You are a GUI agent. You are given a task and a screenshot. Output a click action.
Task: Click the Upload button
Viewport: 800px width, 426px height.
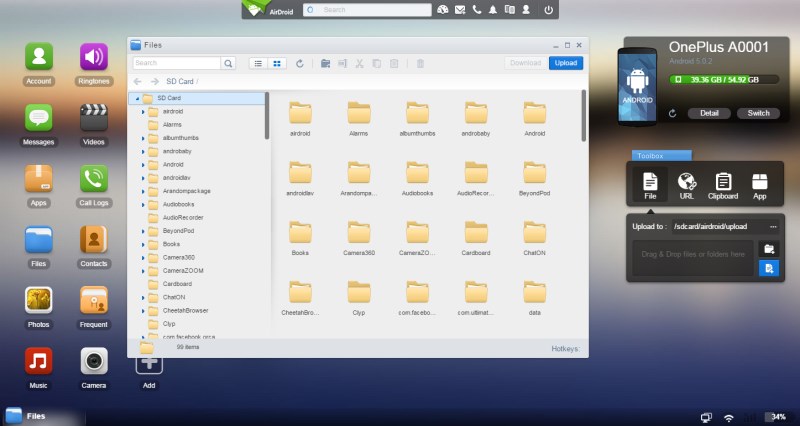tap(566, 63)
